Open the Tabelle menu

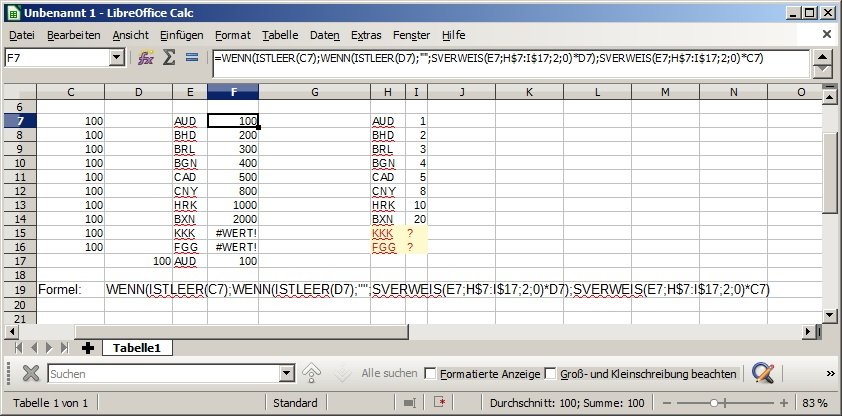(x=280, y=35)
